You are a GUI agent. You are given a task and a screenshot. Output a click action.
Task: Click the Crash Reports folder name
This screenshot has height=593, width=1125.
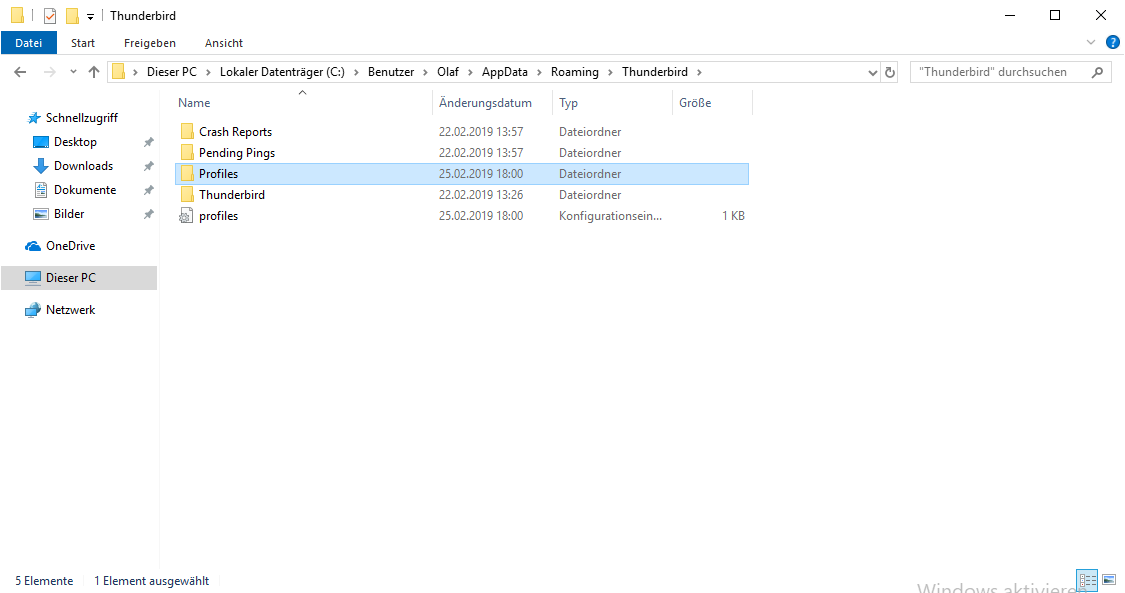(x=235, y=131)
